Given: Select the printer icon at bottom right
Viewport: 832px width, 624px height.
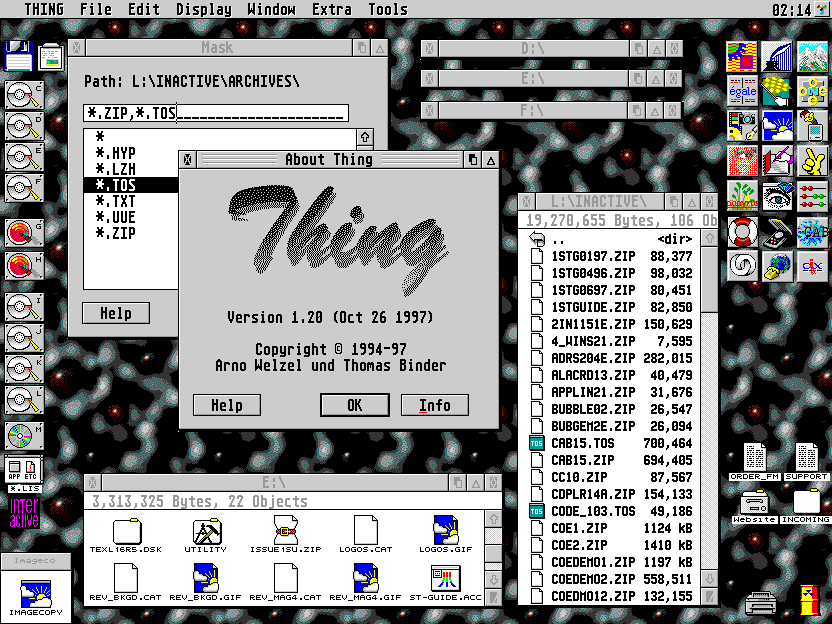Looking at the screenshot, I should [761, 602].
